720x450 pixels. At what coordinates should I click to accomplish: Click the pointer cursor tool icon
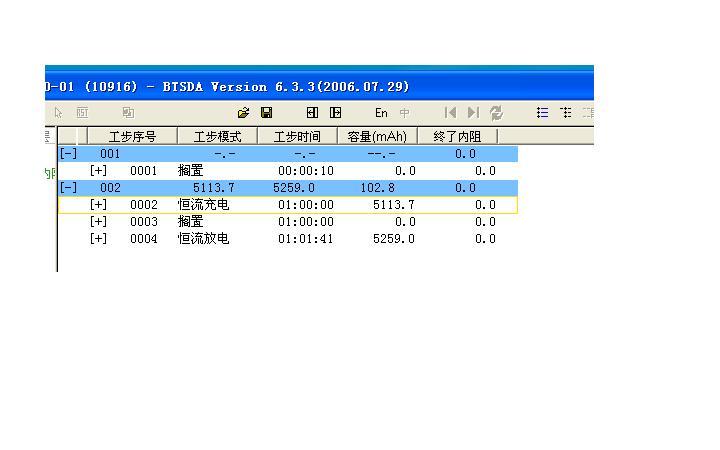click(x=58, y=112)
